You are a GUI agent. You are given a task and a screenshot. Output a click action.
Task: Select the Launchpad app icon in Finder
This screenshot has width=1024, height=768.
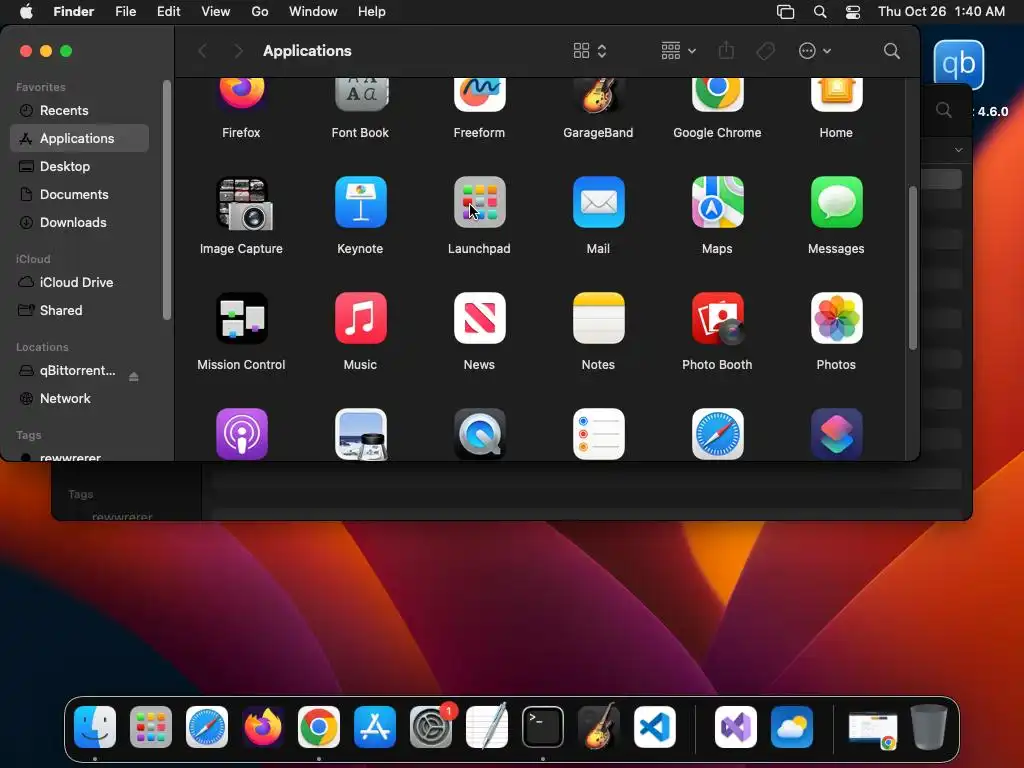479,202
